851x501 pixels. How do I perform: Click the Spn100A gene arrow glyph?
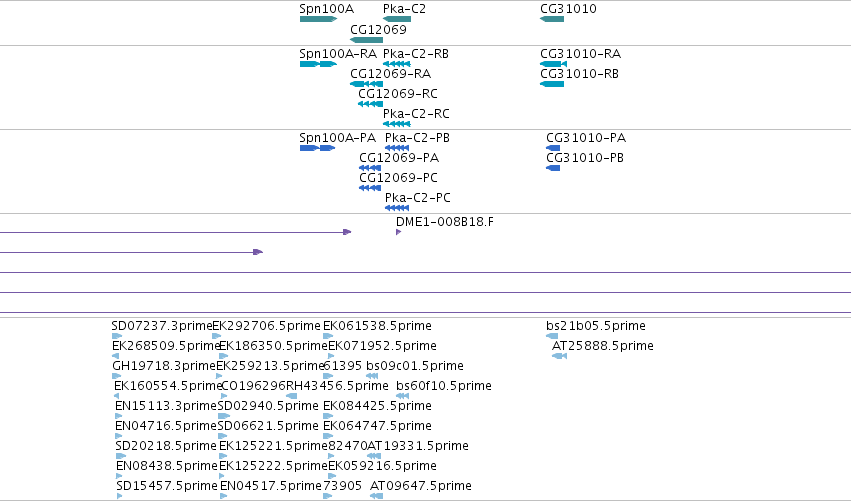[x=318, y=19]
